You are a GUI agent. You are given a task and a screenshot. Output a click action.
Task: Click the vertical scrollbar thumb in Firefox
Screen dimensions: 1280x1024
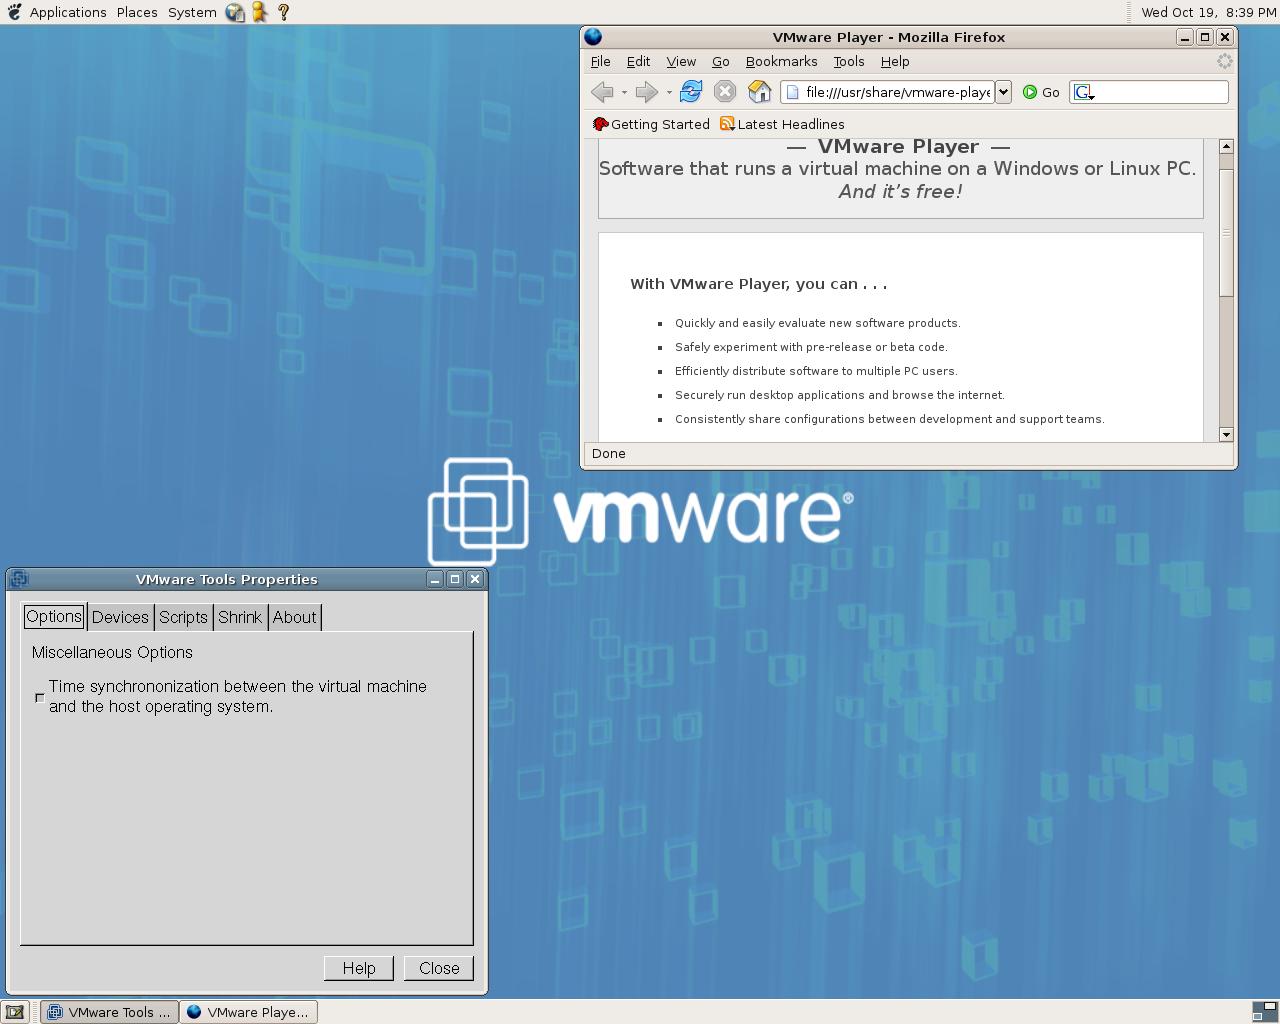tap(1226, 232)
